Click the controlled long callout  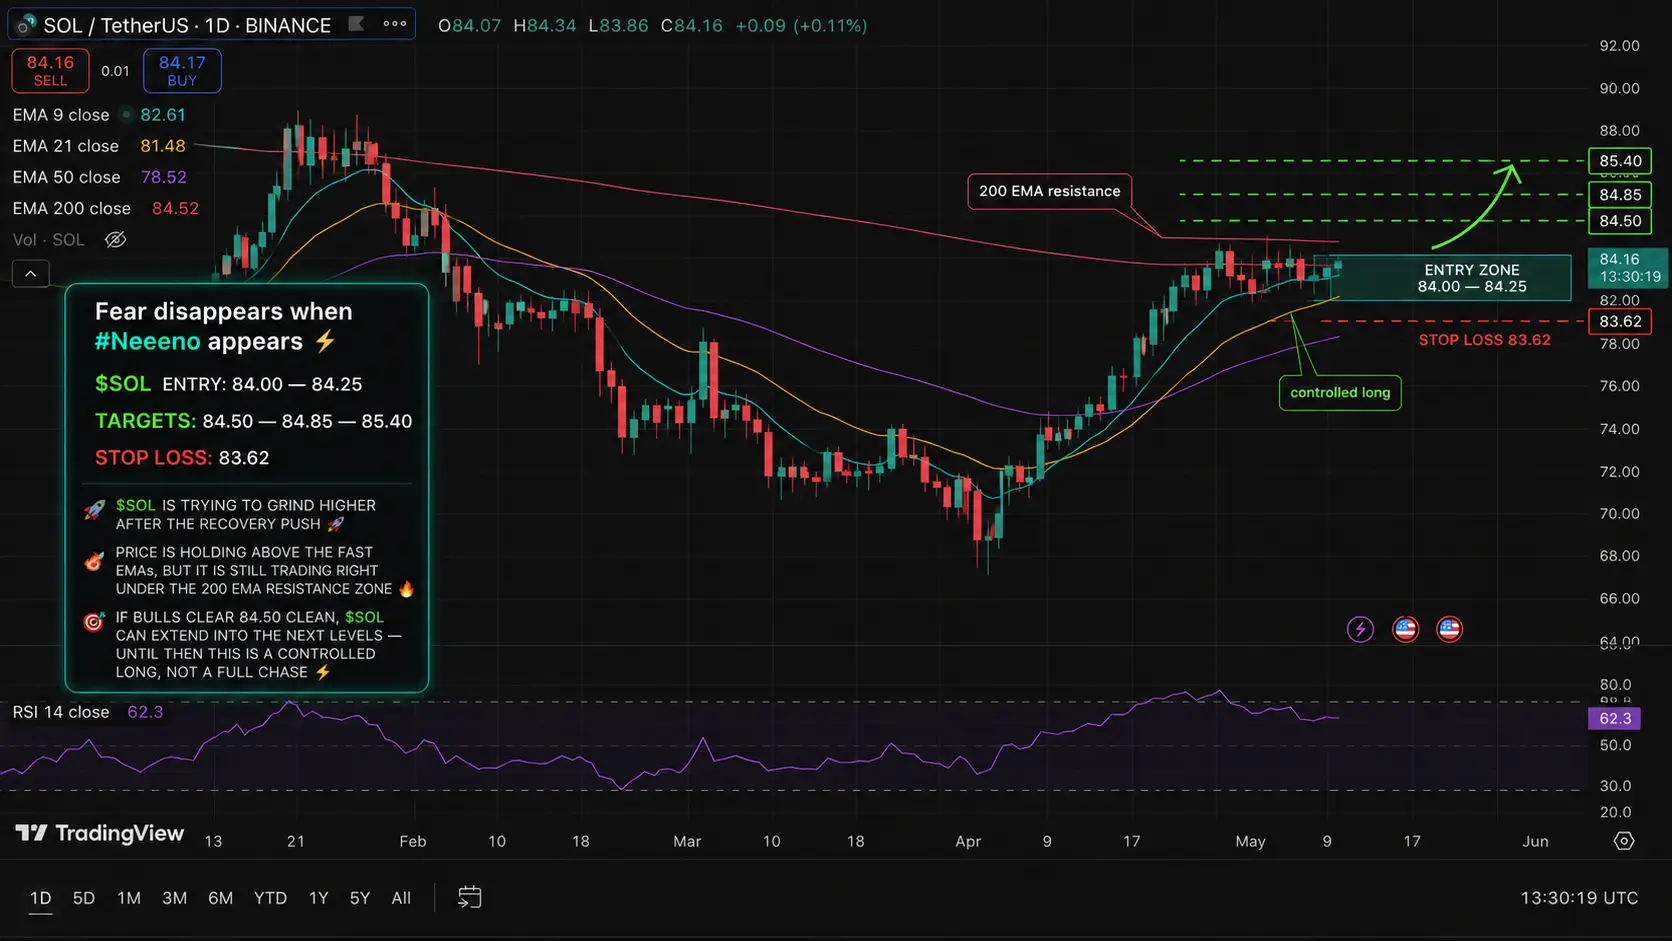1340,392
